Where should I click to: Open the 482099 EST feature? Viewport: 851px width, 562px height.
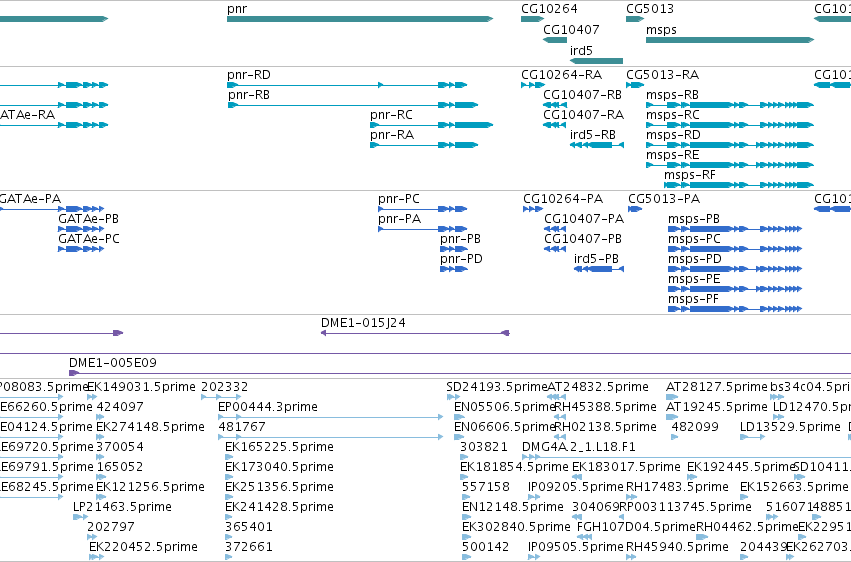[674, 437]
